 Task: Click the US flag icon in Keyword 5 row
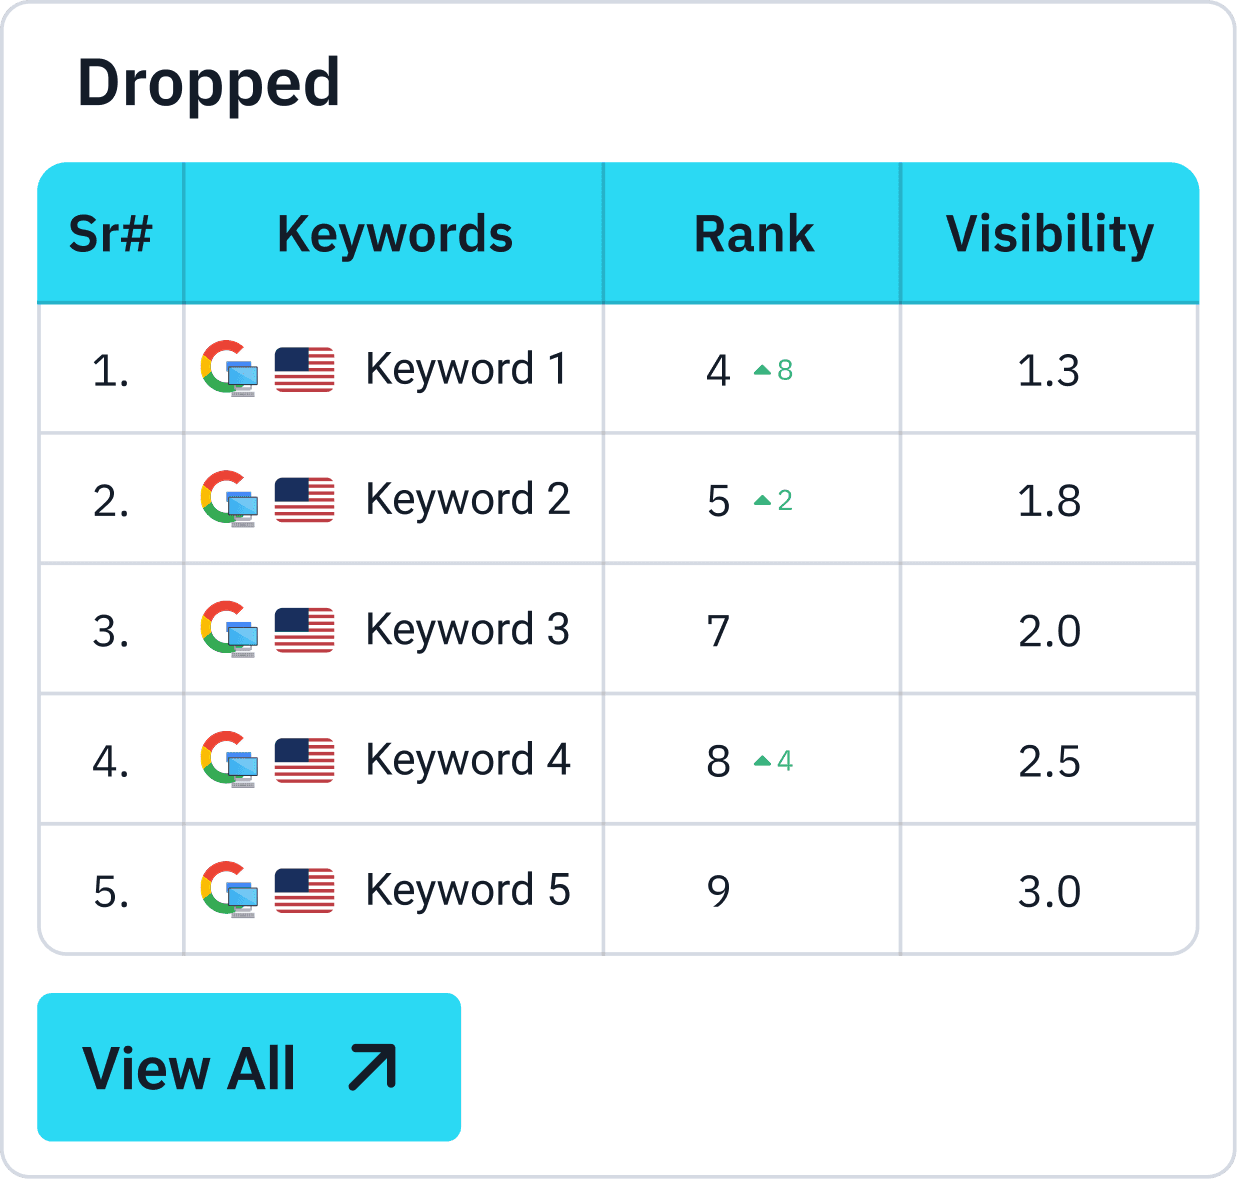coord(304,890)
